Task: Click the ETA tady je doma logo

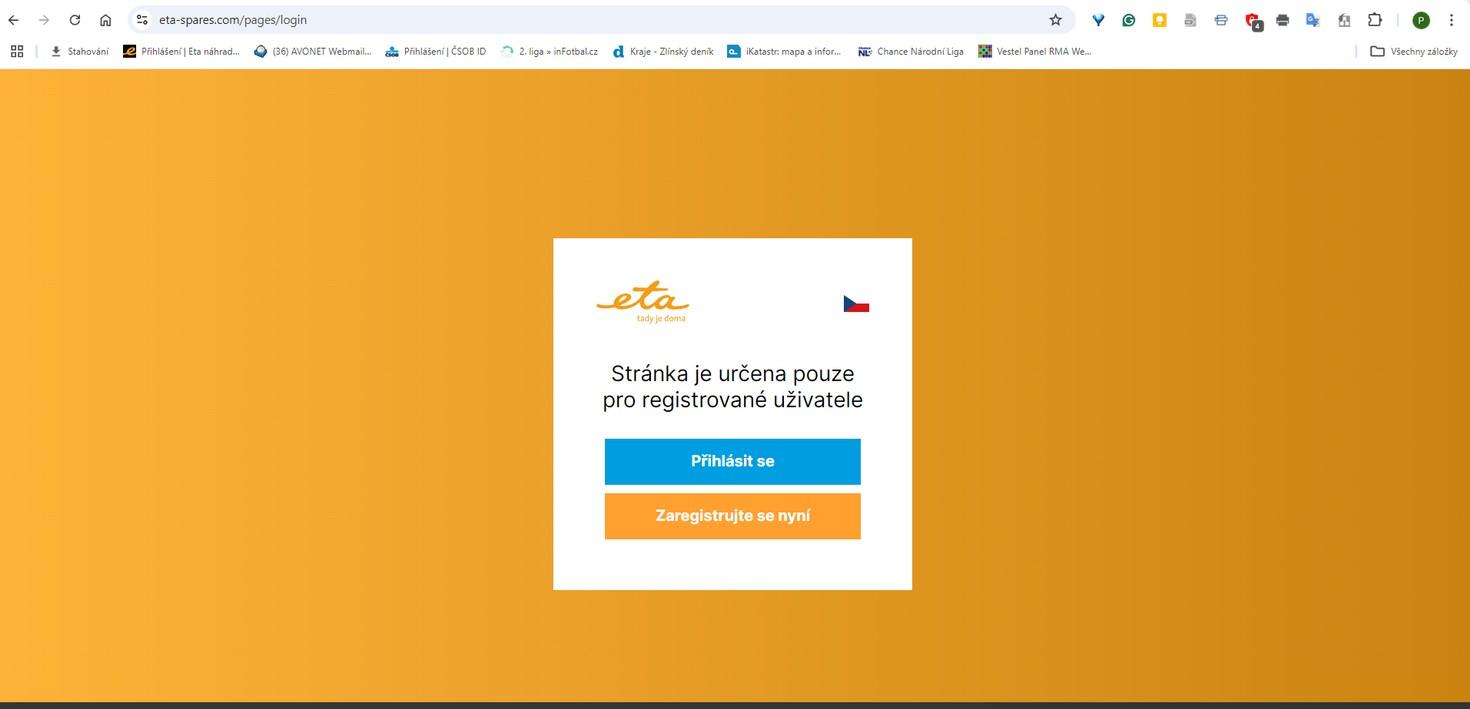Action: point(643,303)
